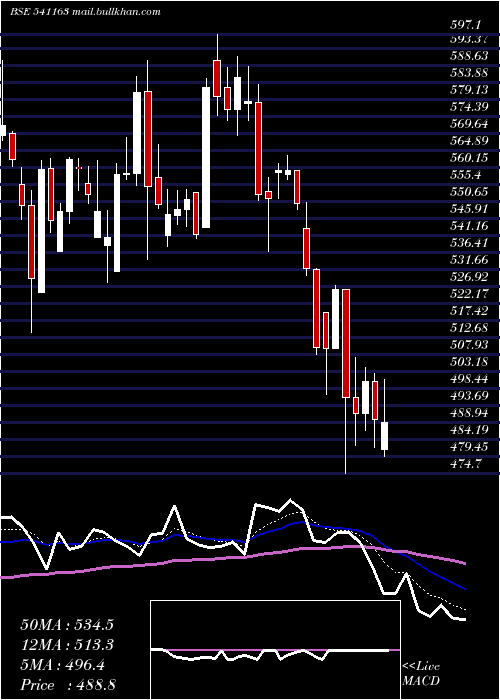
Task: Click the 550.65 price axis label
Action: click(x=468, y=192)
